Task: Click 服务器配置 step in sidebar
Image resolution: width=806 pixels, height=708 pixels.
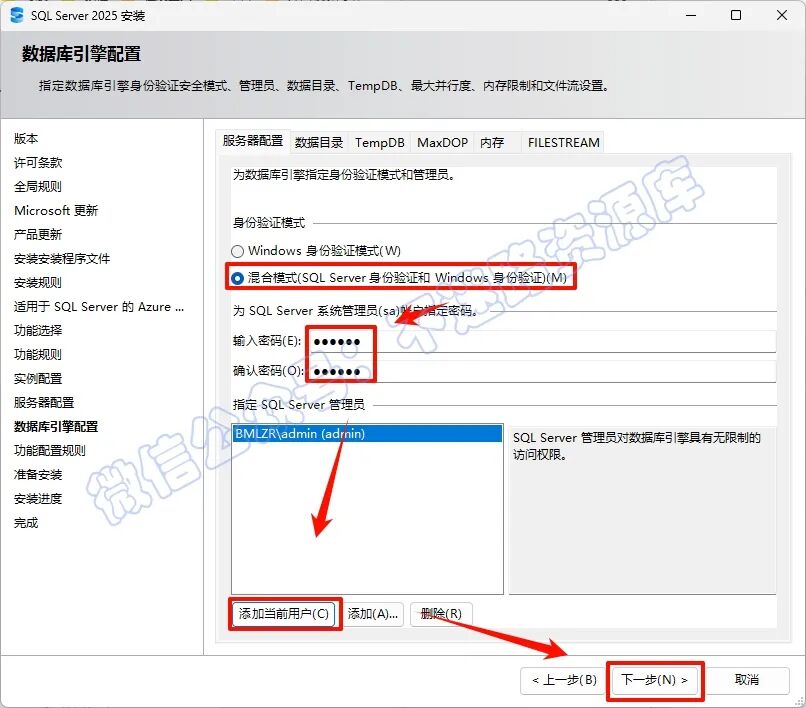Action: [x=44, y=403]
